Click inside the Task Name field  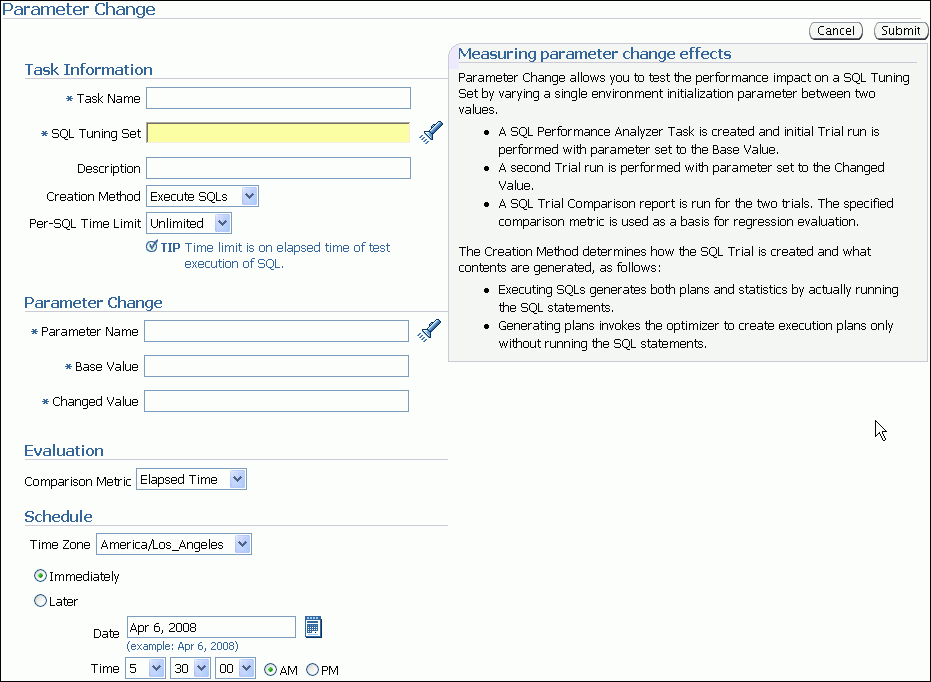[x=277, y=98]
